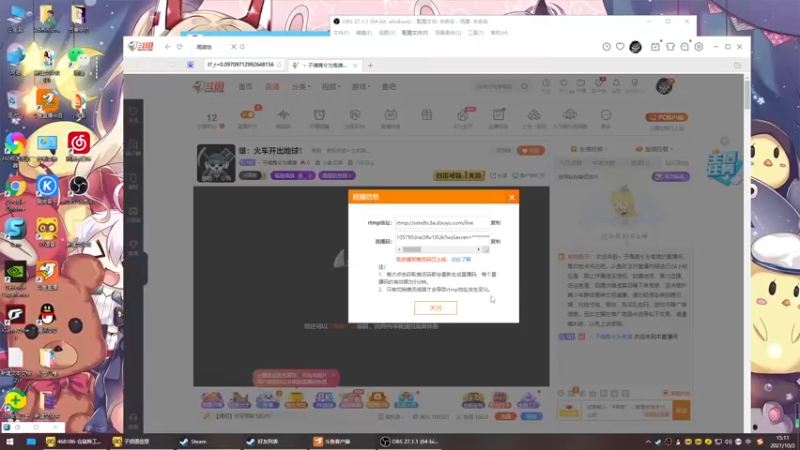Open the waveform icon in streamer toolbar
This screenshot has height=450, width=800.
[x=283, y=115]
